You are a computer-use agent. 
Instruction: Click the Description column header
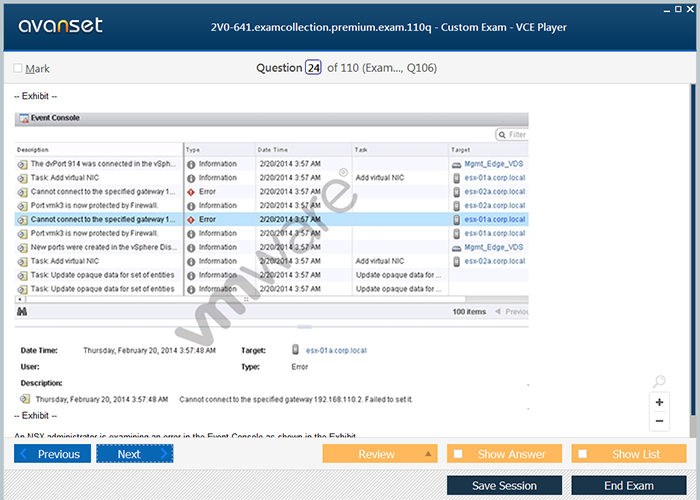[x=99, y=150]
